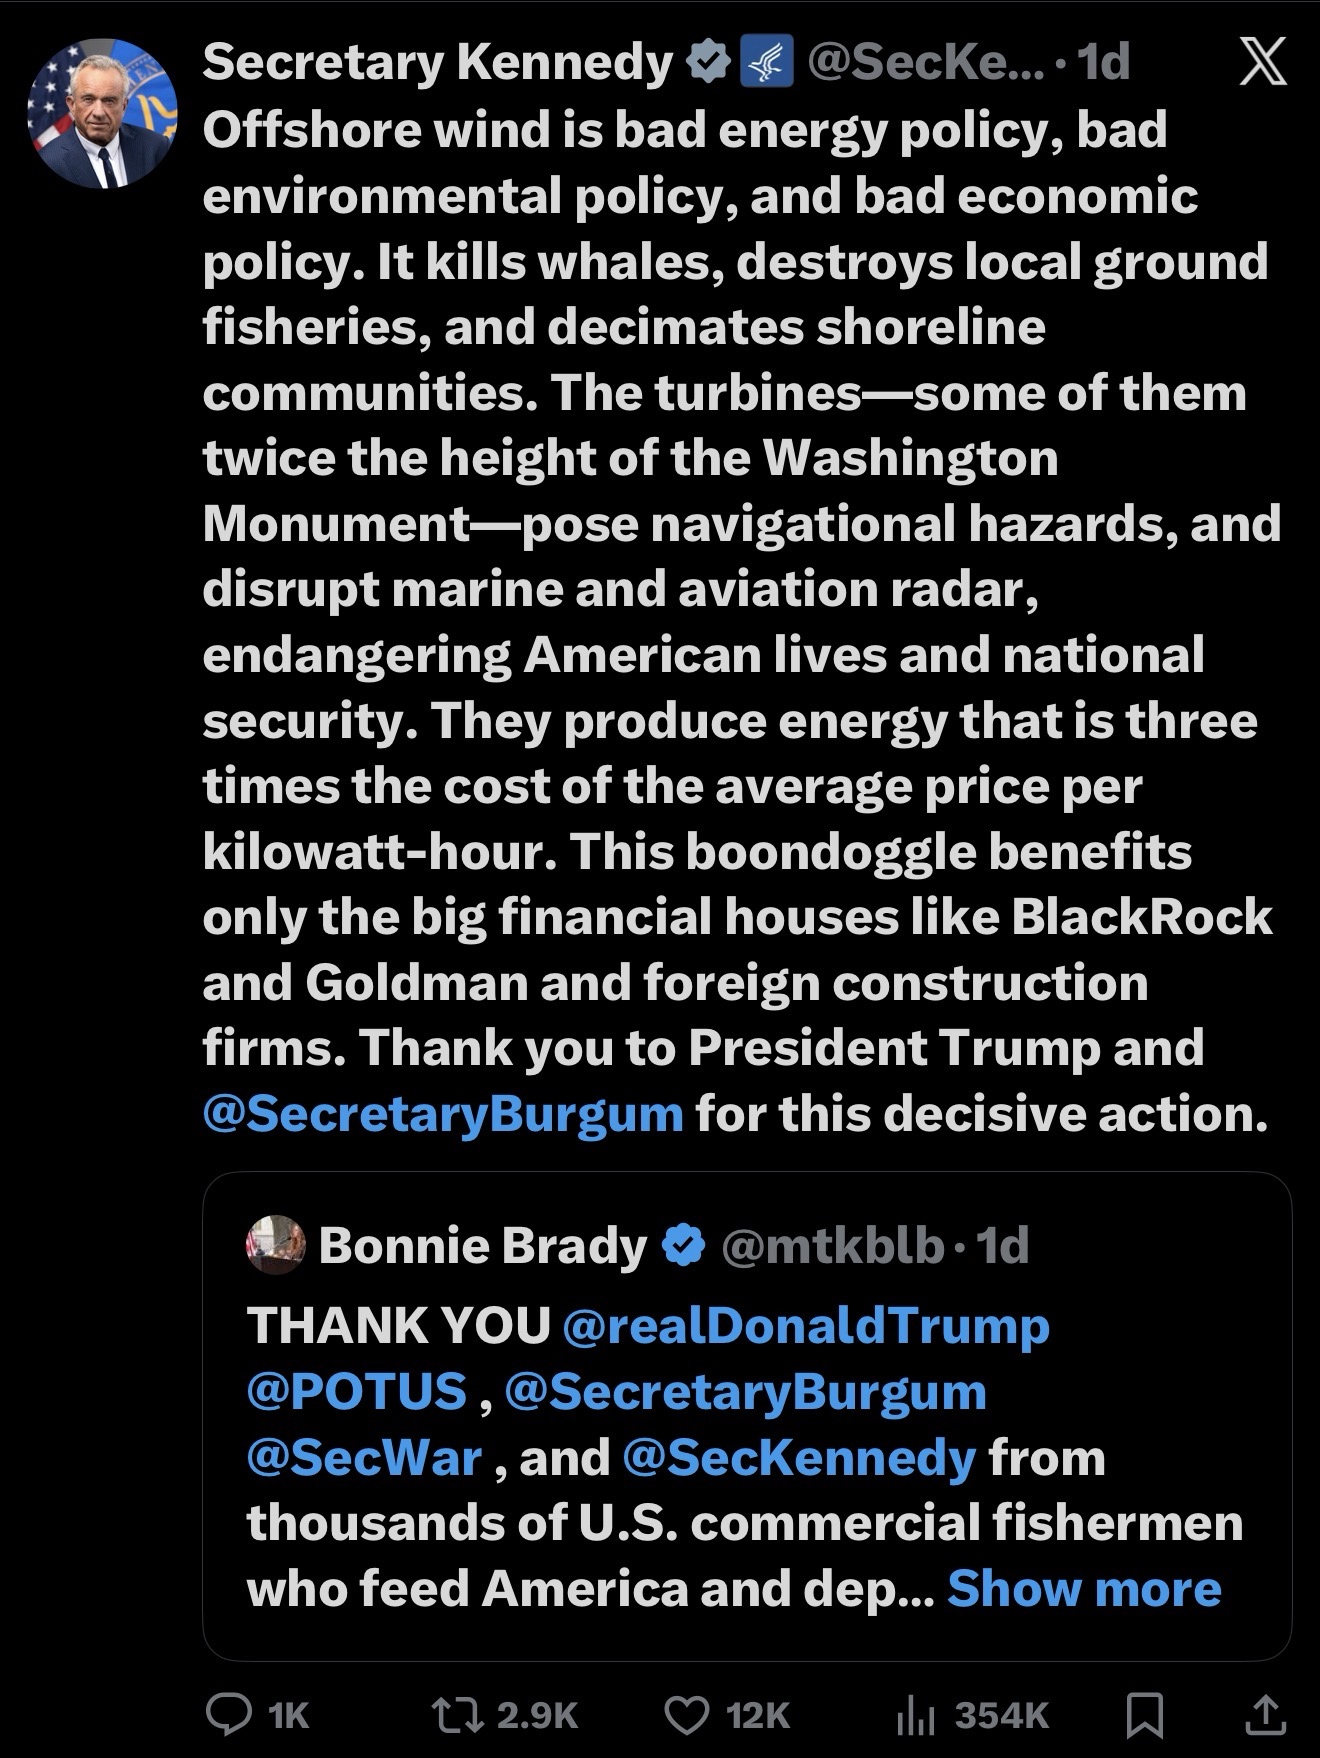1320x1758 pixels.
Task: Open the Secretary Kennedy display name
Action: tap(438, 63)
